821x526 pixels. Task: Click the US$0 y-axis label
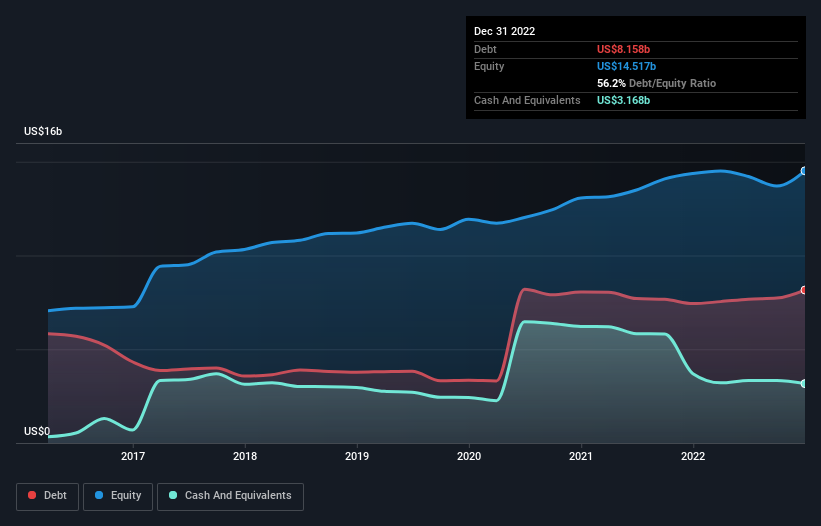click(x=37, y=431)
